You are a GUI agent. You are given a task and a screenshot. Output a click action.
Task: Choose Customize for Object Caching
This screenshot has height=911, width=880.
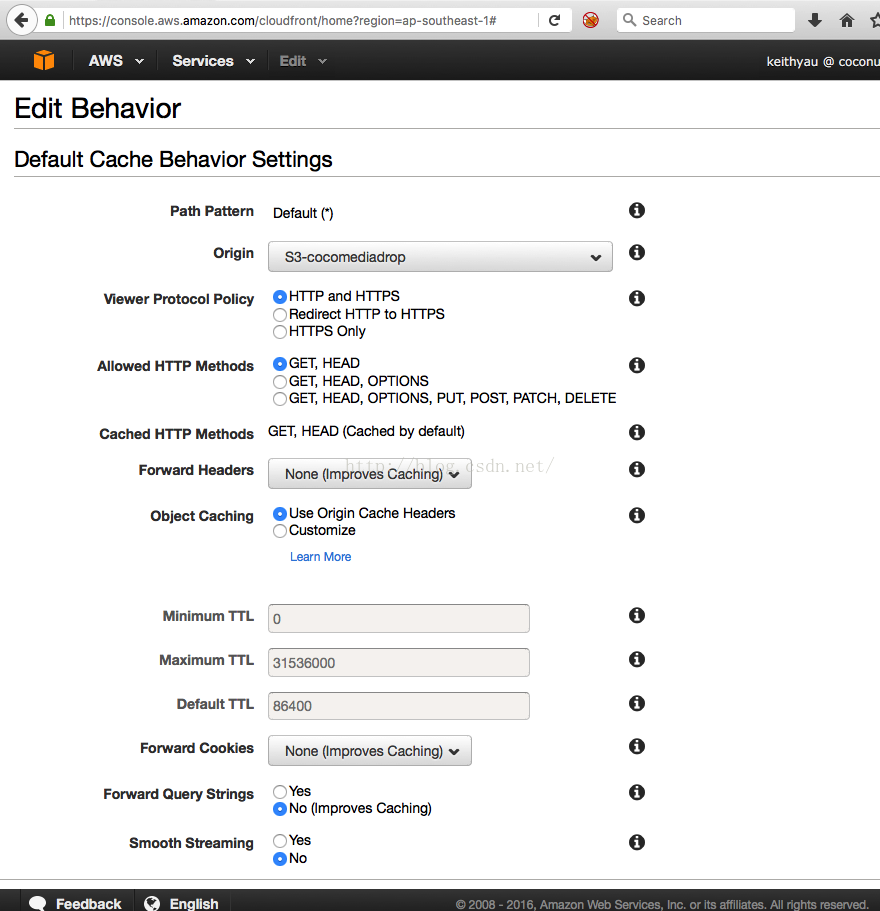280,531
